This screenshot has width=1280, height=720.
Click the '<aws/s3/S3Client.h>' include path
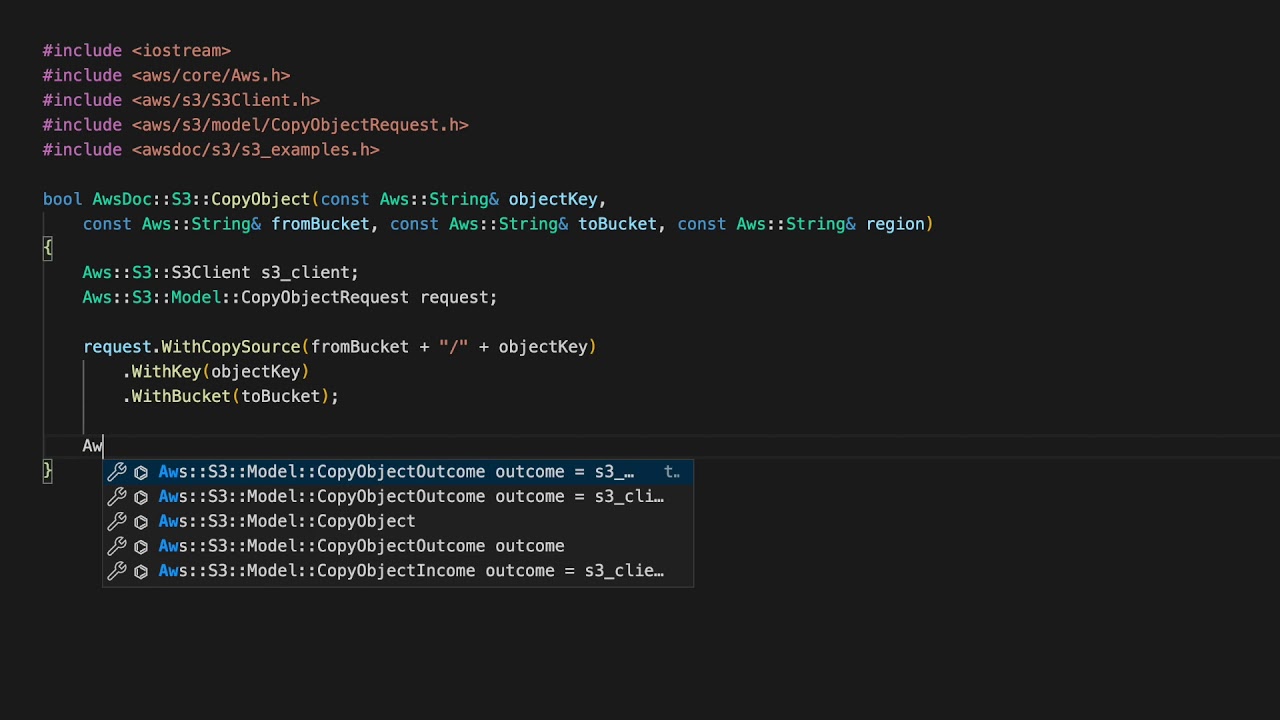coord(226,100)
